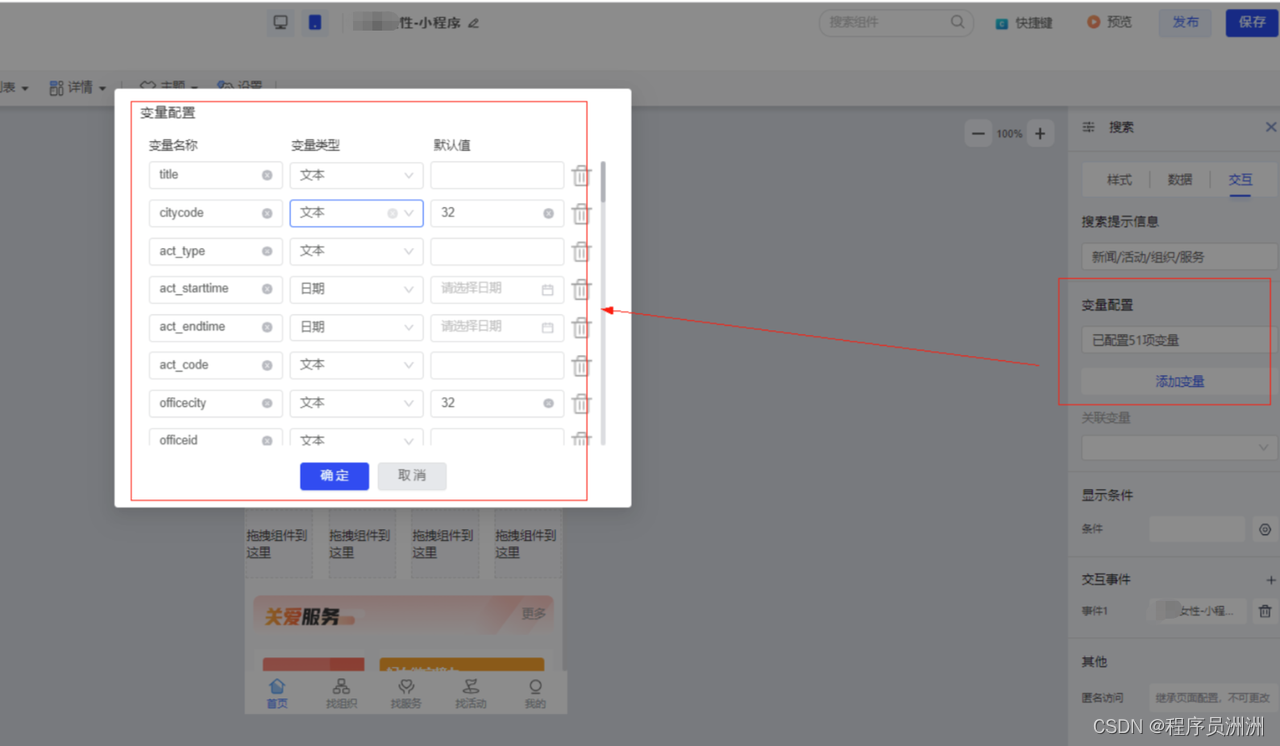The image size is (1280, 746).
Task: Click the plus icon to add a 交互事件
Action: (1270, 578)
